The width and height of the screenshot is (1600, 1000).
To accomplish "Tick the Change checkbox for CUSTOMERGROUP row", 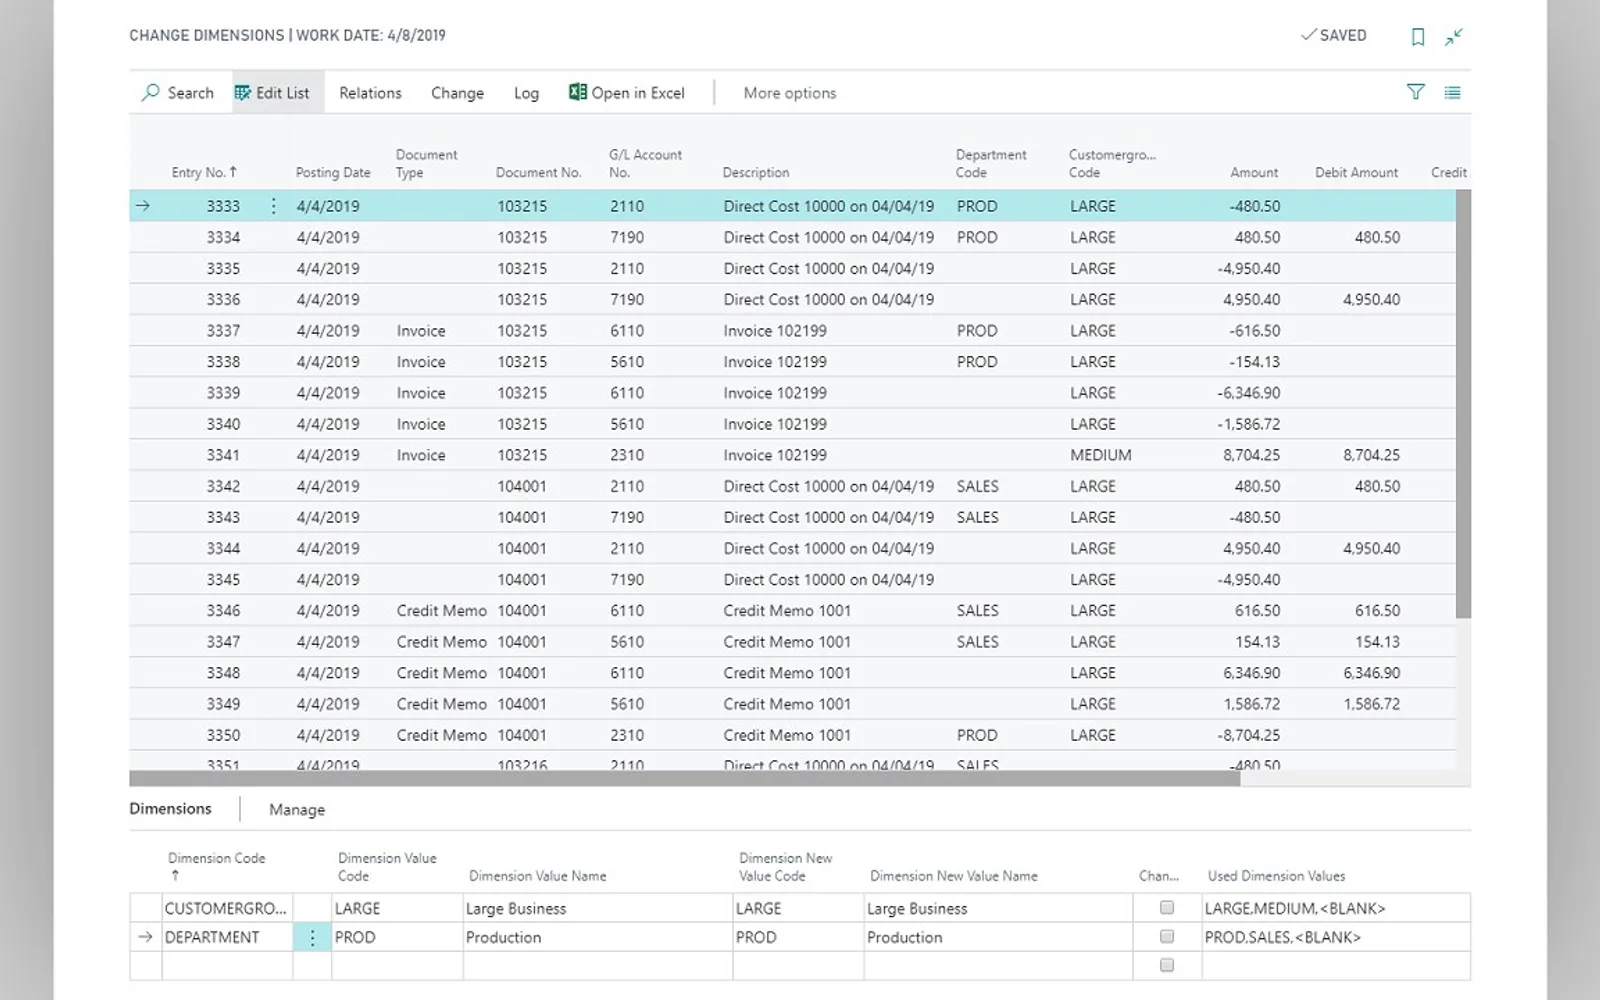I will pos(1166,908).
